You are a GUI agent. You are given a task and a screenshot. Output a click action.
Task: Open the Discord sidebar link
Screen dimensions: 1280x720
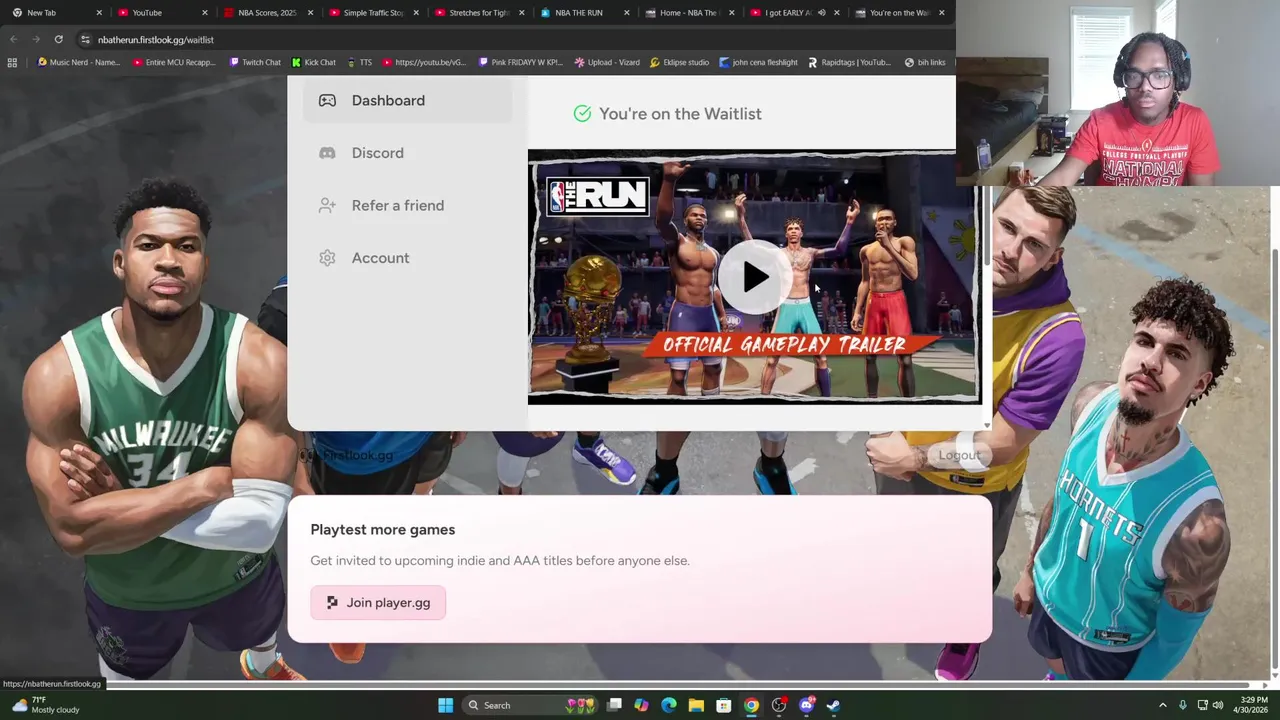point(408,153)
